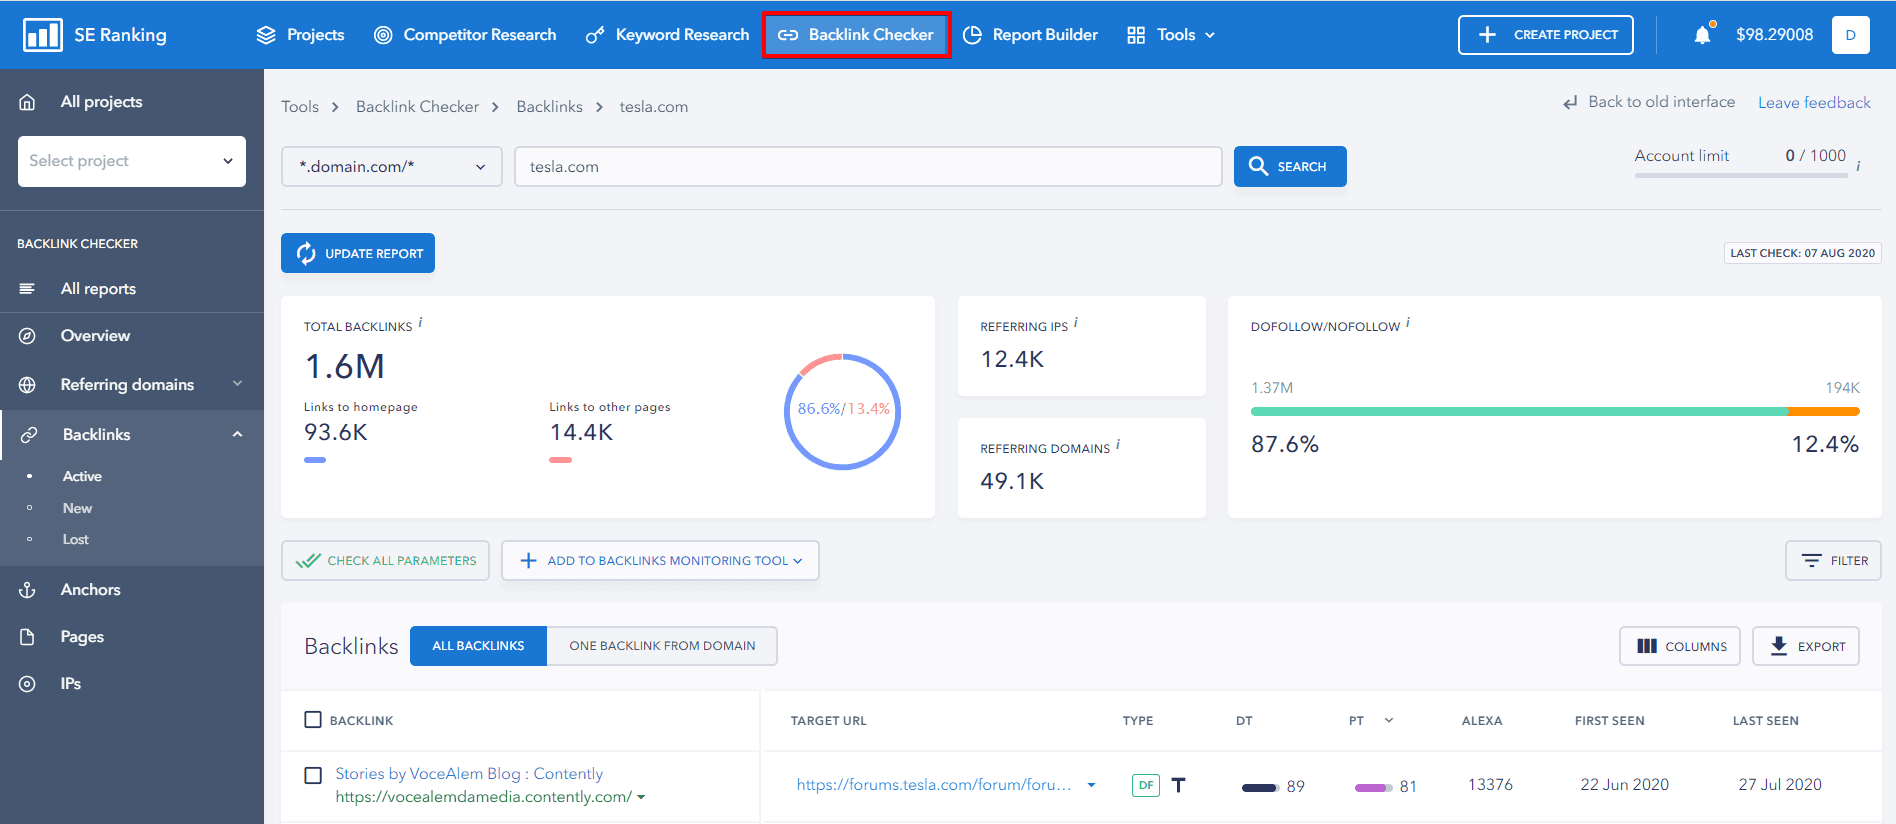Select Active backlinks sub-item
Image resolution: width=1896 pixels, height=824 pixels.
(x=82, y=477)
